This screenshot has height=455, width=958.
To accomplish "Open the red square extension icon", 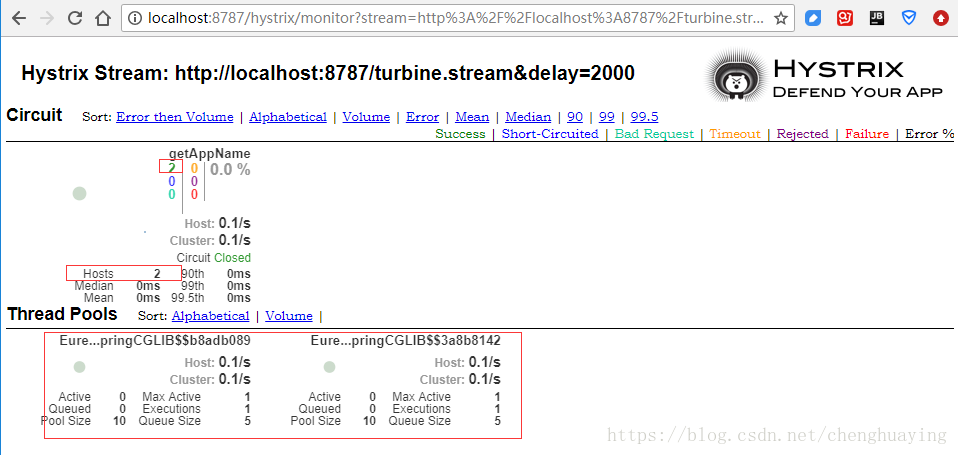I will click(x=845, y=18).
